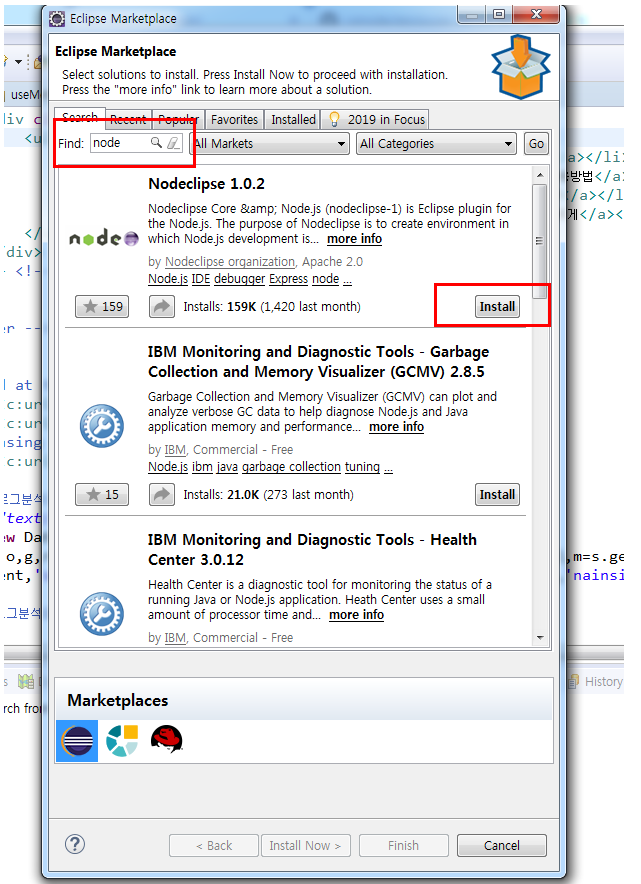Click the lightbulb icon on 2019 in Focus tab

[334, 119]
